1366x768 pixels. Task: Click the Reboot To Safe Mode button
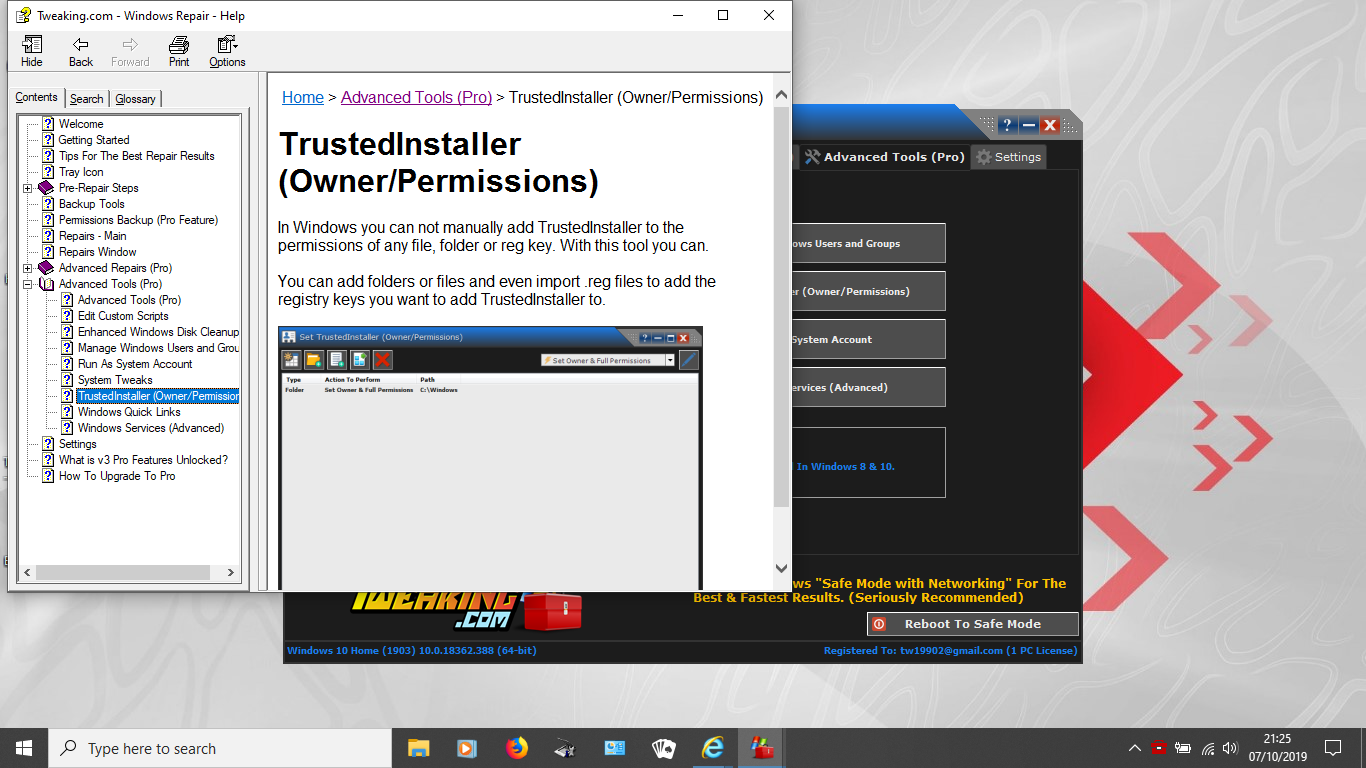pyautogui.click(x=972, y=624)
